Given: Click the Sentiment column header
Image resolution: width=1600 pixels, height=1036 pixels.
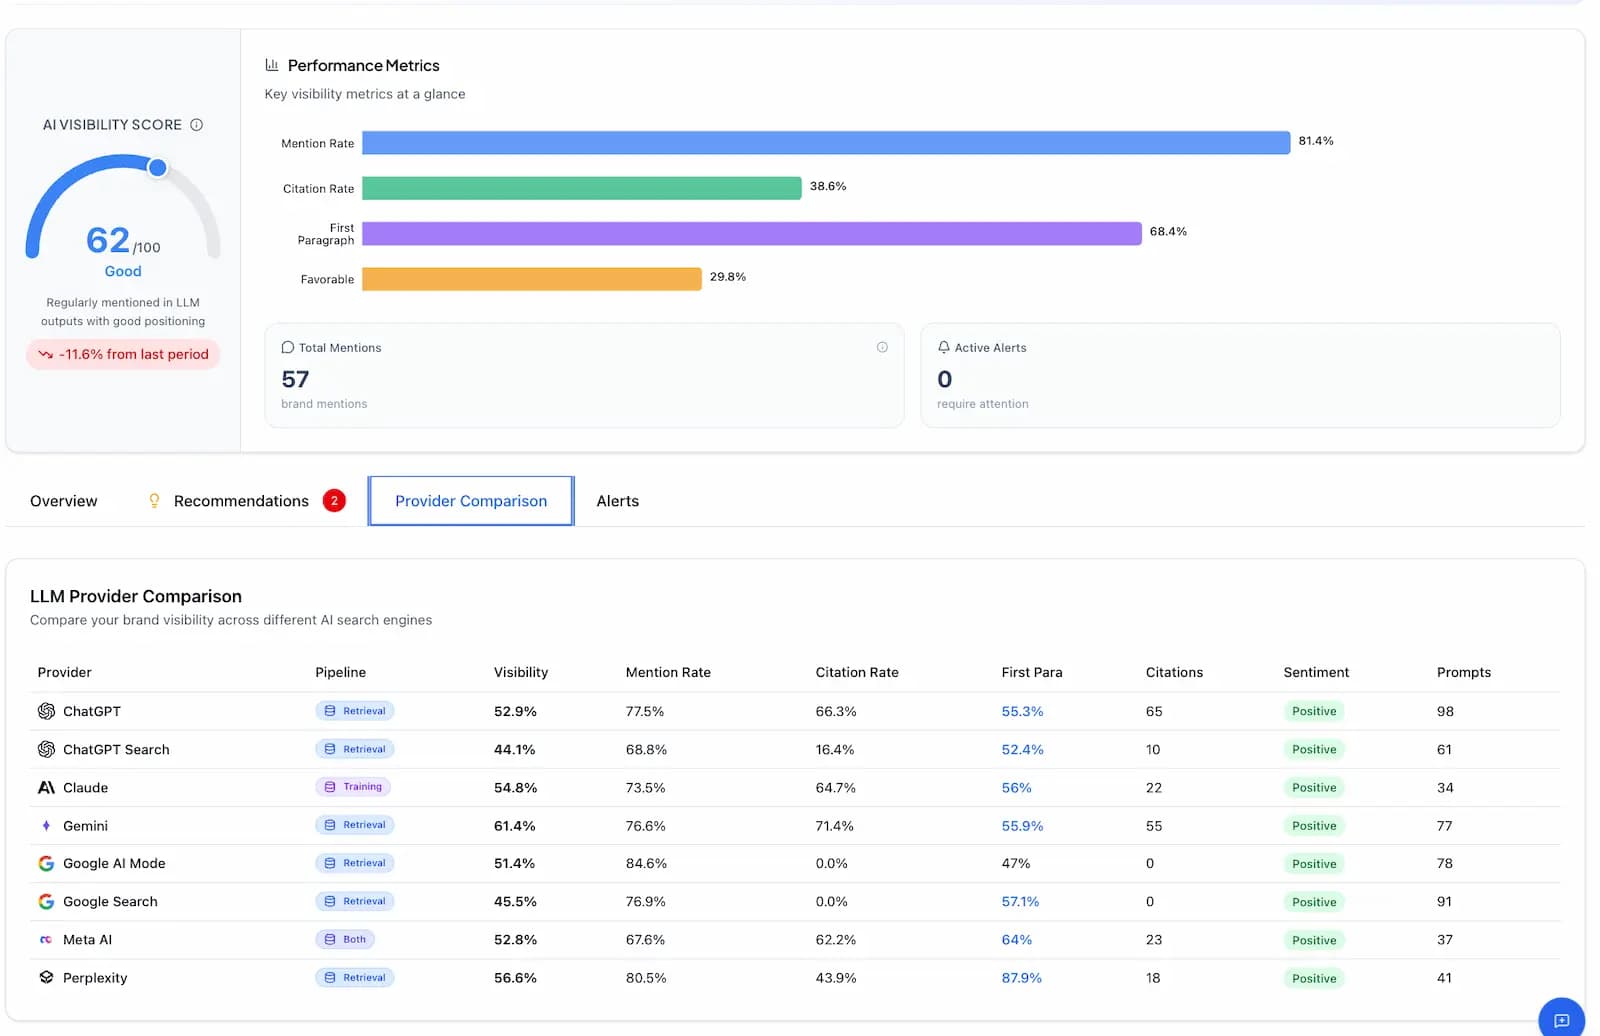Looking at the screenshot, I should [1316, 672].
